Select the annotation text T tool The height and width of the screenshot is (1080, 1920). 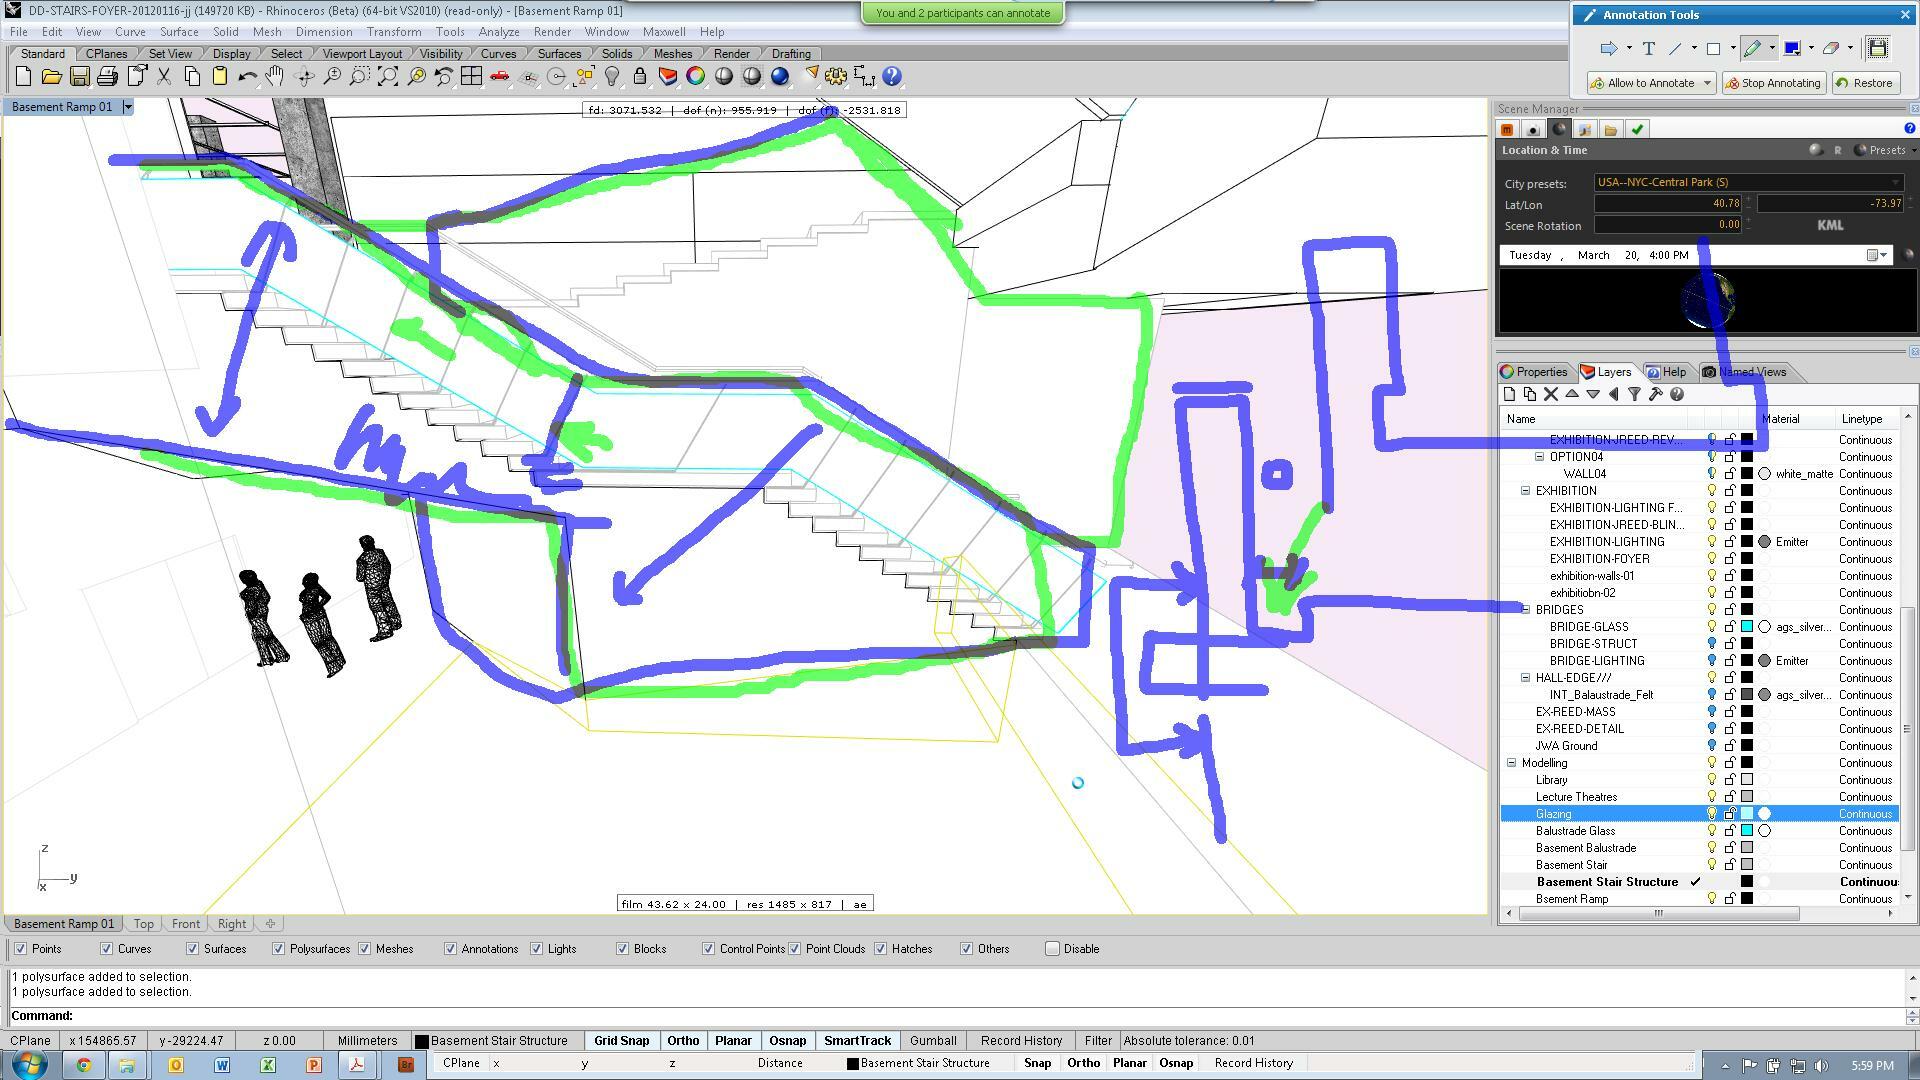tap(1648, 48)
